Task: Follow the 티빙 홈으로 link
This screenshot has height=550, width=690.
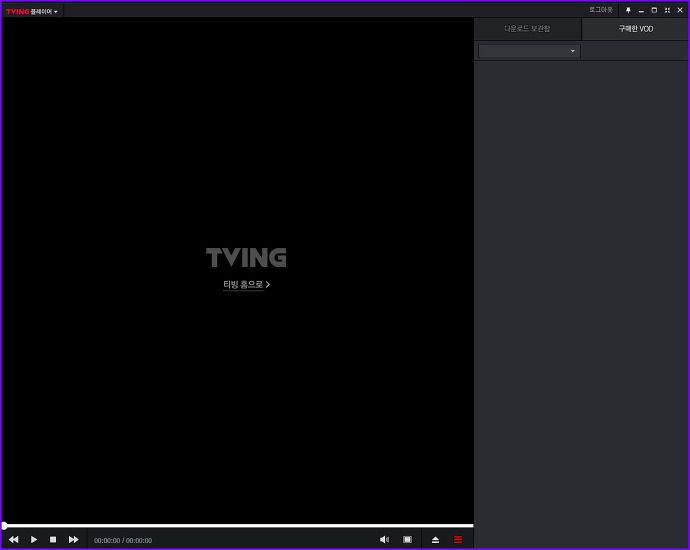Action: pos(246,284)
